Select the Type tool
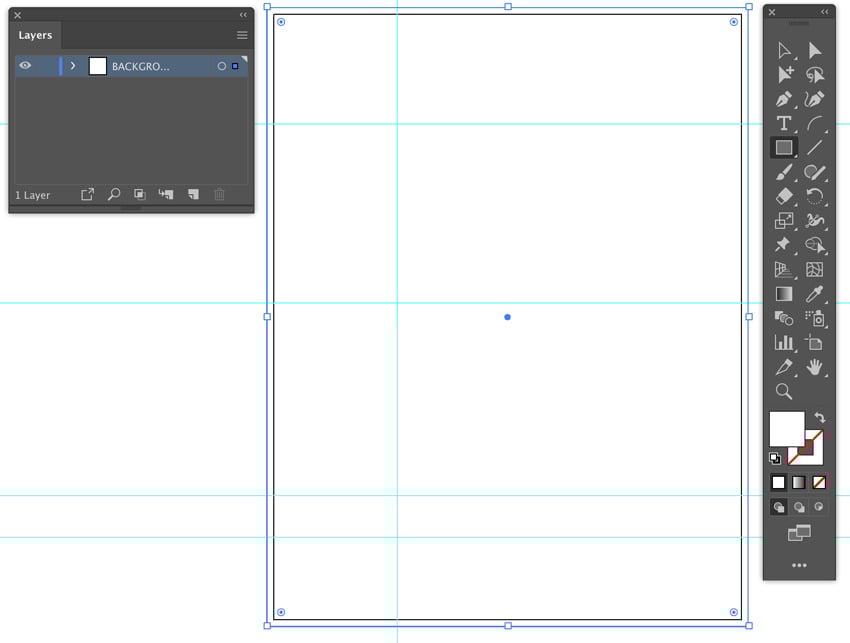Image resolution: width=850 pixels, height=643 pixels. [x=784, y=122]
